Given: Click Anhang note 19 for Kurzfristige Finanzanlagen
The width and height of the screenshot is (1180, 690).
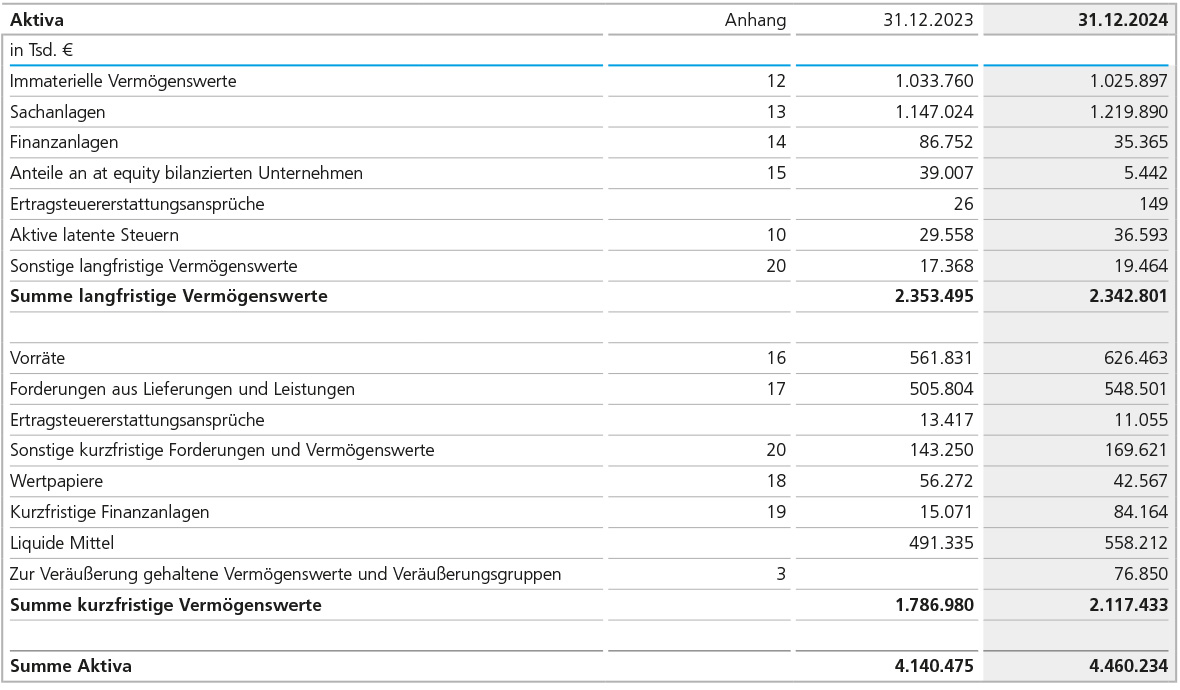Looking at the screenshot, I should tap(776, 512).
